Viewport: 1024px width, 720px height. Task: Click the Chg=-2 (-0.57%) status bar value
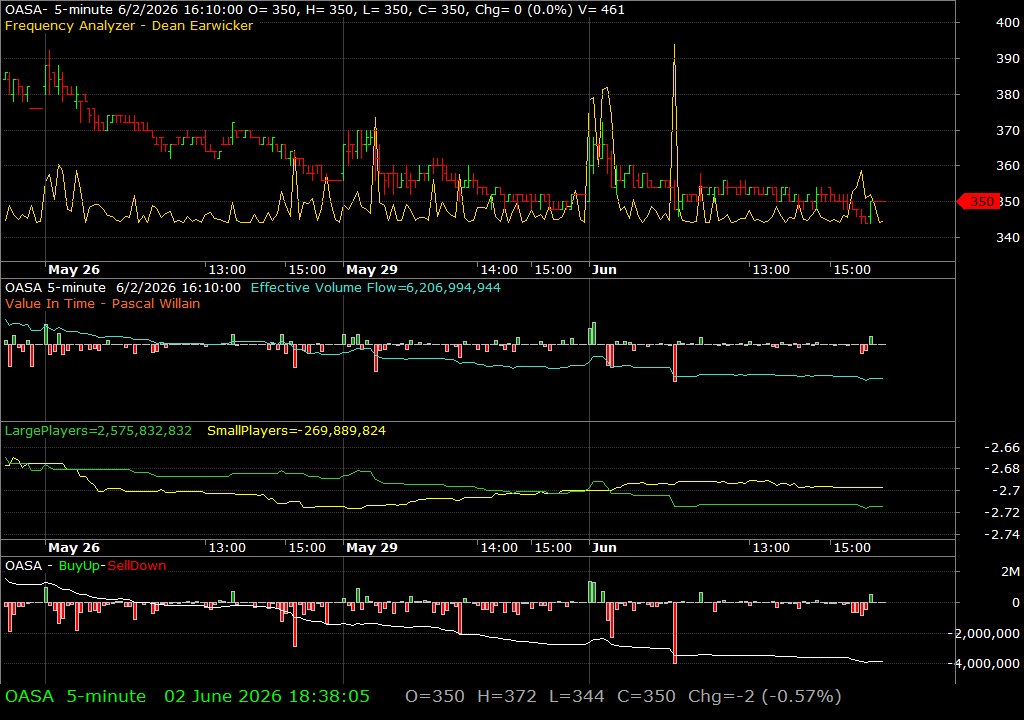pyautogui.click(x=765, y=696)
